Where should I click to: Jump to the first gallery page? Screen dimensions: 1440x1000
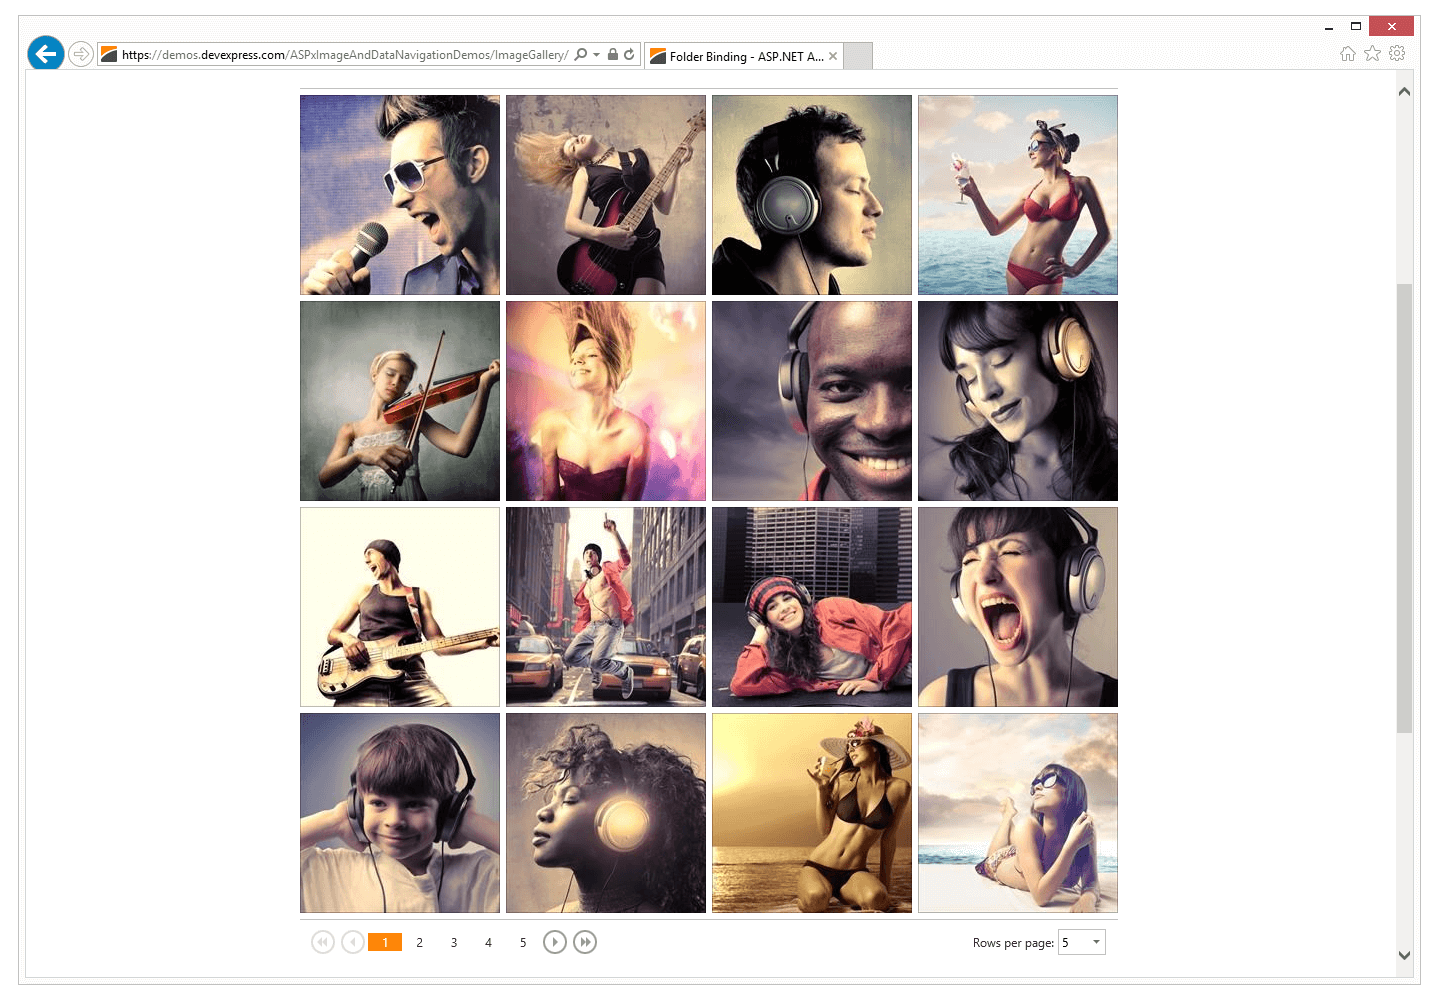click(322, 941)
